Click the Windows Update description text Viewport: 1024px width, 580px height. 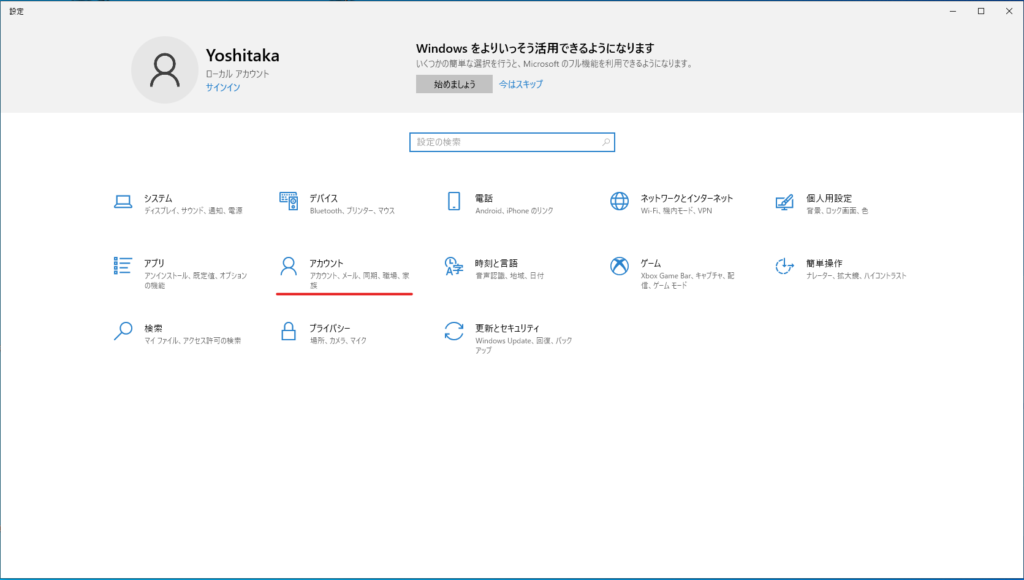(x=523, y=346)
